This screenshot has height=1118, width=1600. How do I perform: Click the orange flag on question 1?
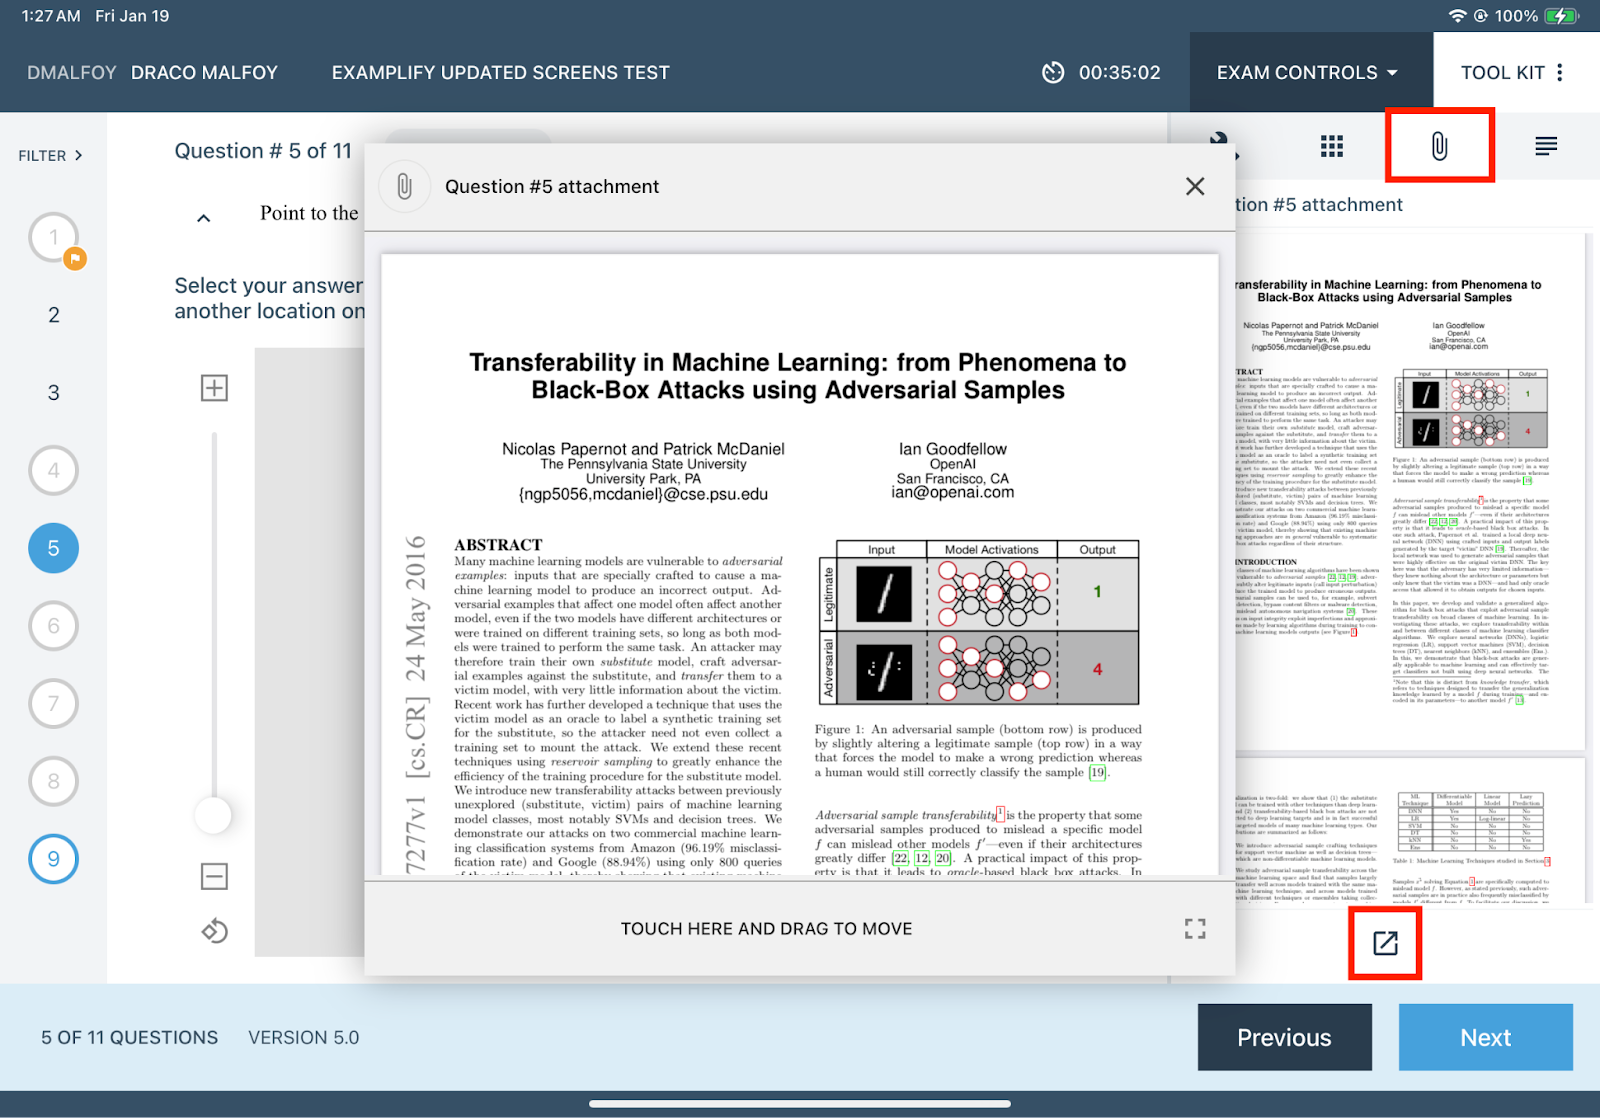click(x=75, y=259)
